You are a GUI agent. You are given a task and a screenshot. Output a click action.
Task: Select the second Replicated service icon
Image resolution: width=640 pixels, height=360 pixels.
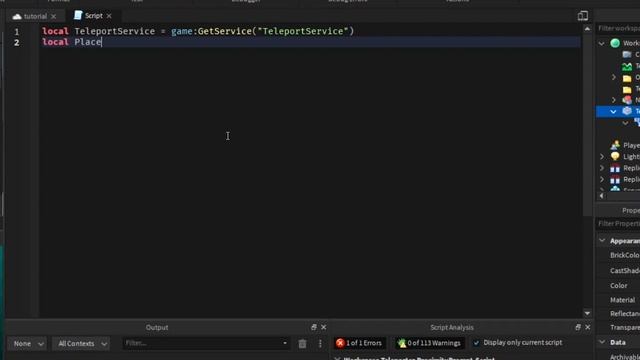(615, 180)
